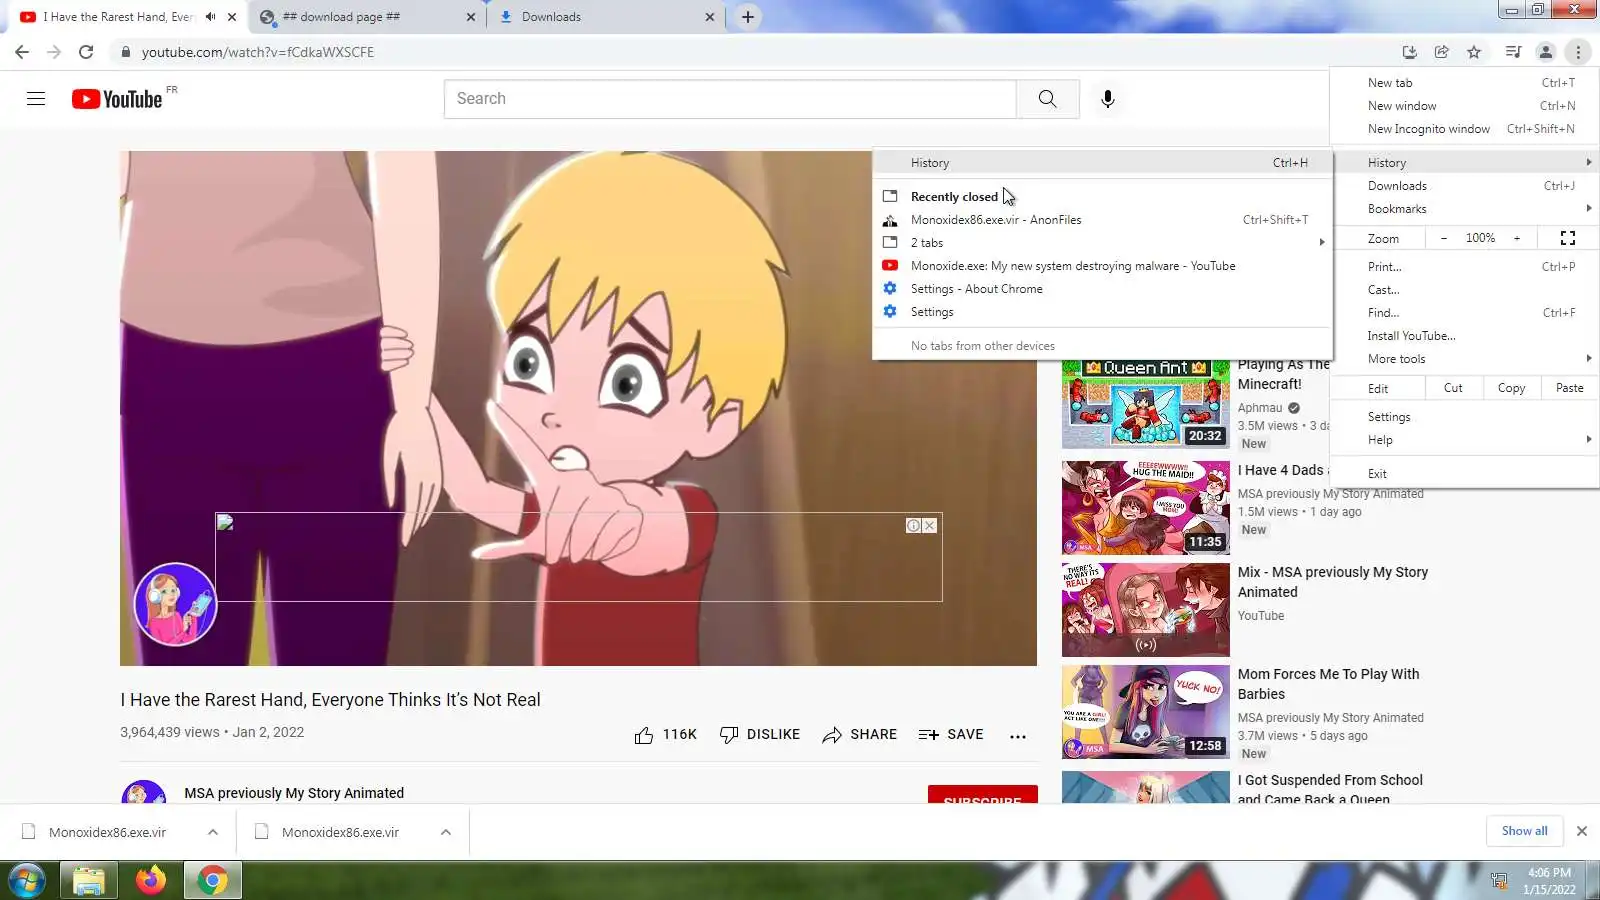Screen dimensions: 1600x900
Task: Expand the Help submenu
Action: coord(1466,440)
